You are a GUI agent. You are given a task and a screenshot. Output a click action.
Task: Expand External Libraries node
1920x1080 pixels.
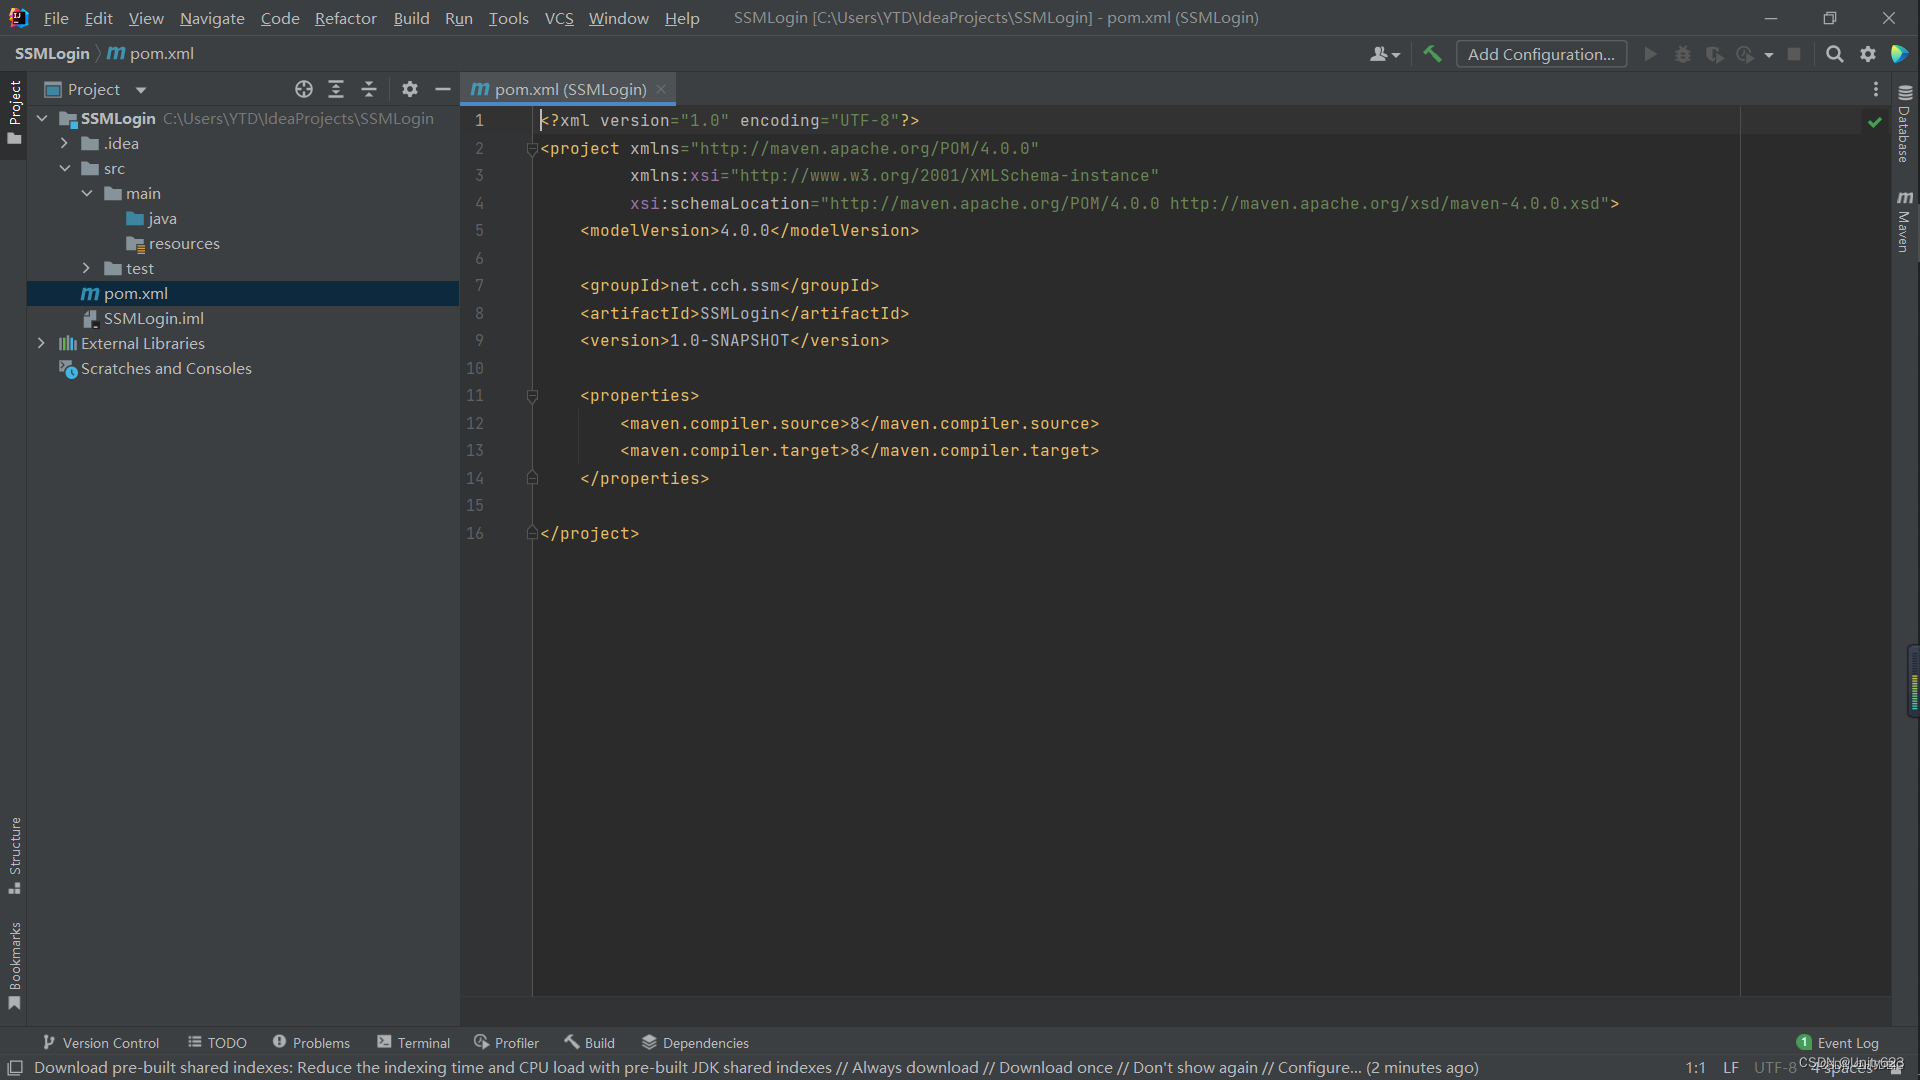pos(41,343)
